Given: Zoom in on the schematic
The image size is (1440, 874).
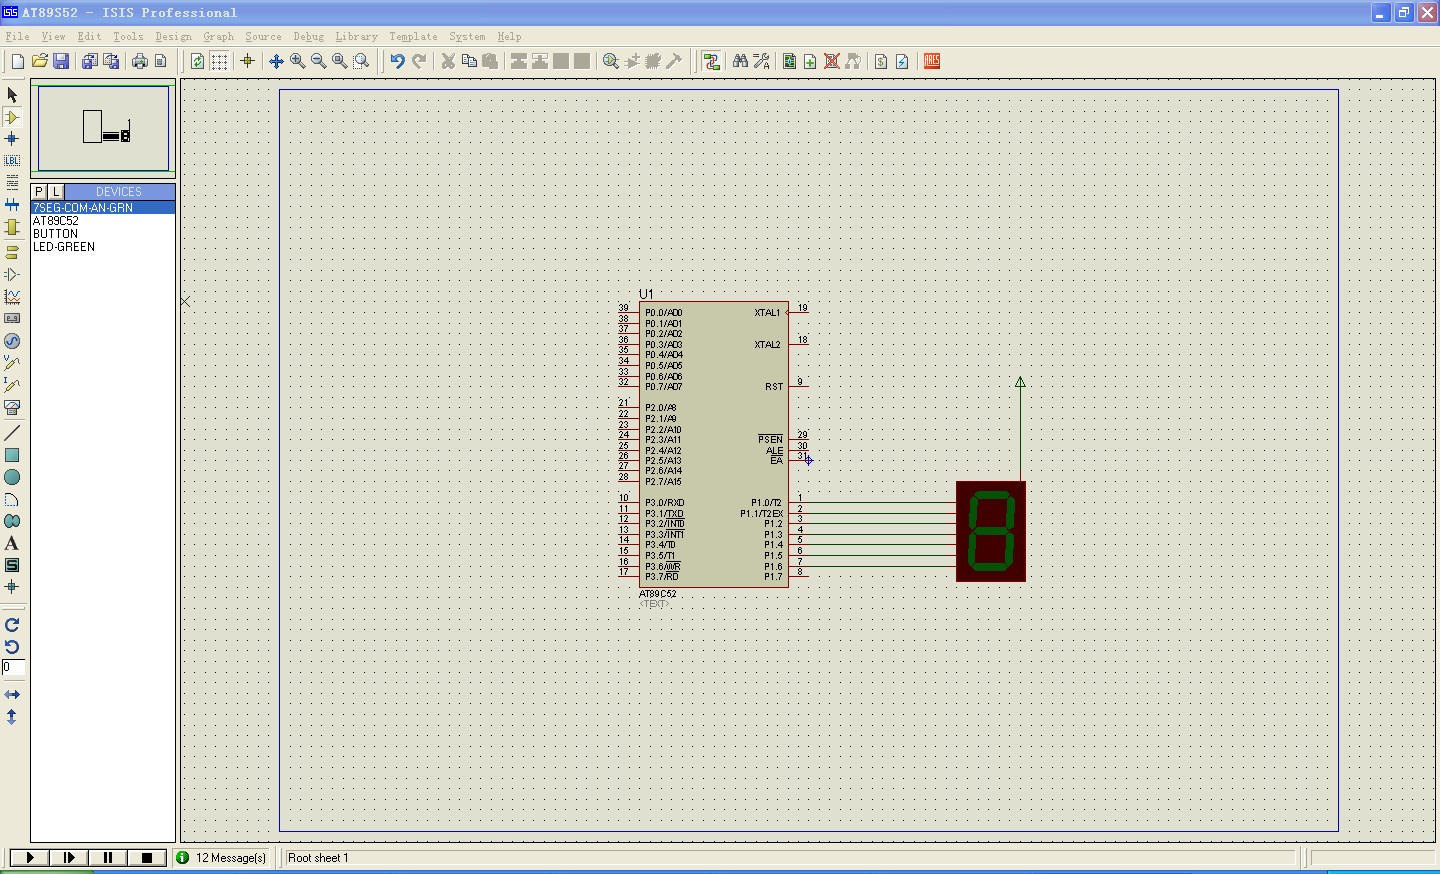Looking at the screenshot, I should [x=297, y=61].
